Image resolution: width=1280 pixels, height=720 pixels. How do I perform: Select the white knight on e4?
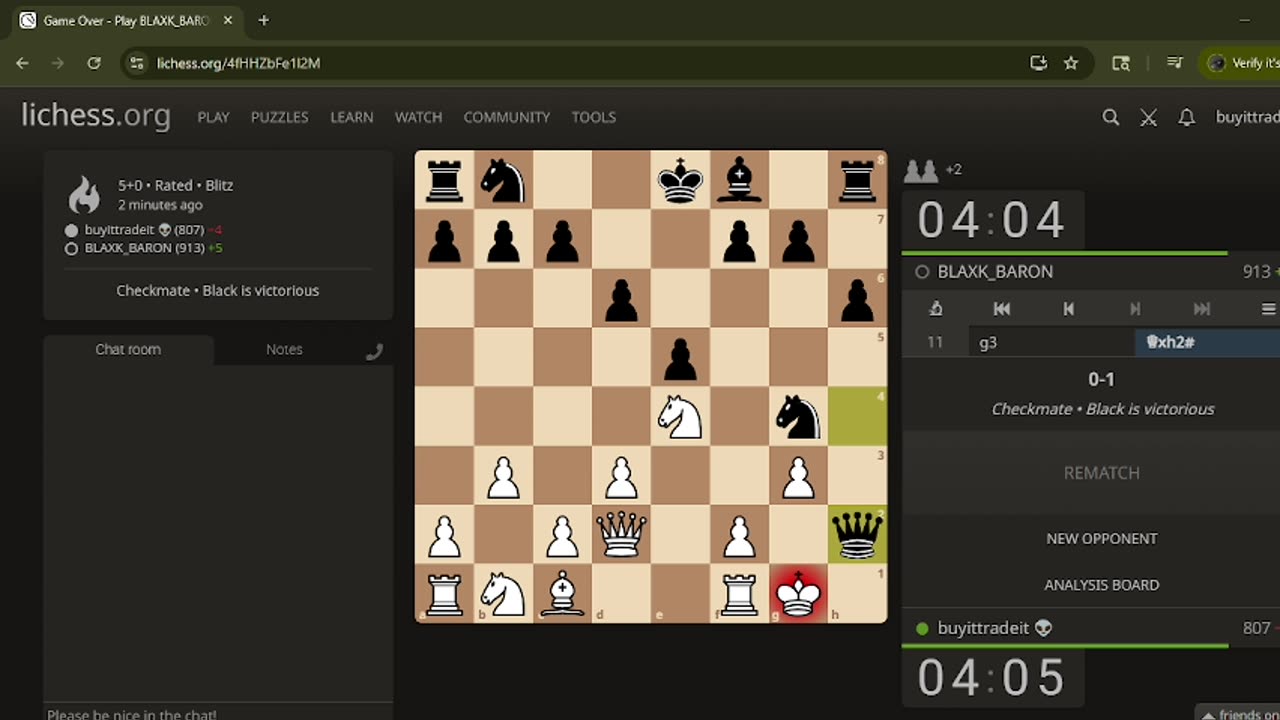680,417
